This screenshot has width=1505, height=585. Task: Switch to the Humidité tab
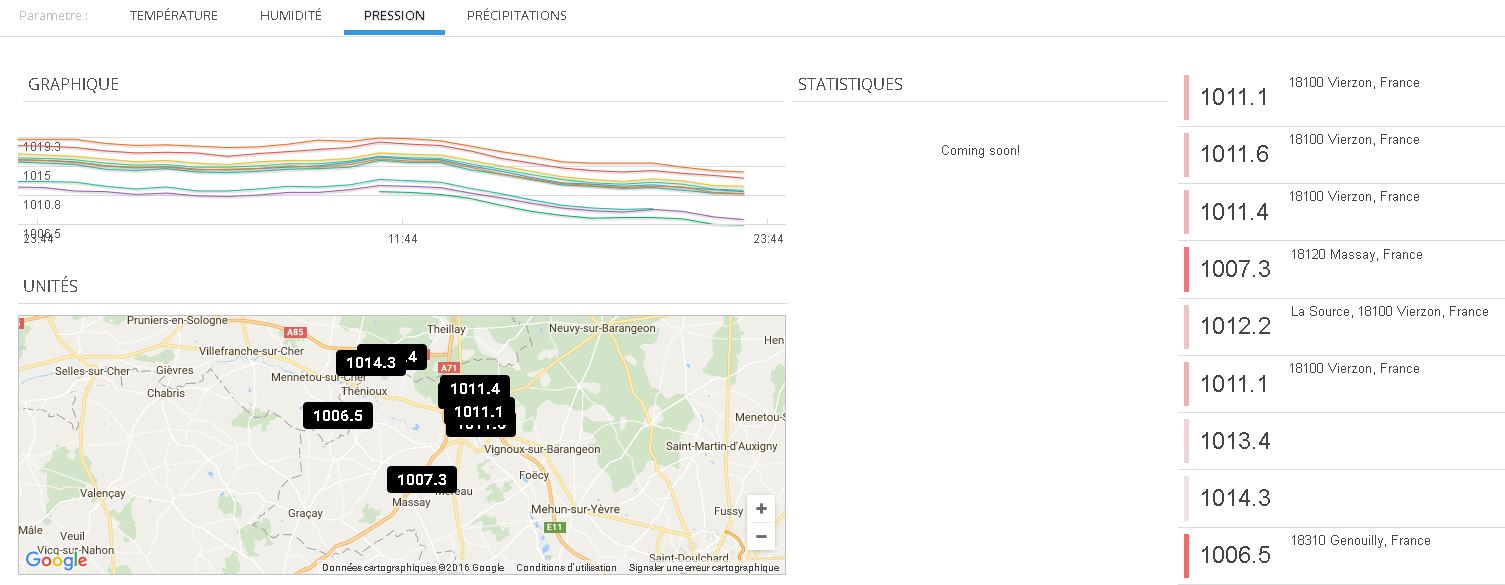click(290, 16)
